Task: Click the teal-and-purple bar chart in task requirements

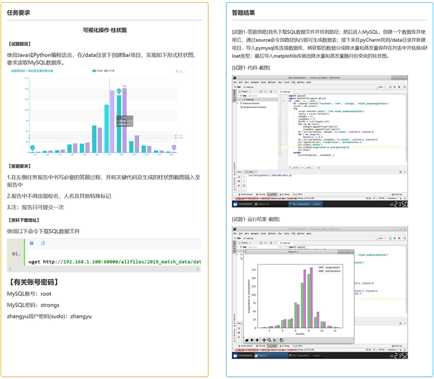Action: tap(97, 112)
